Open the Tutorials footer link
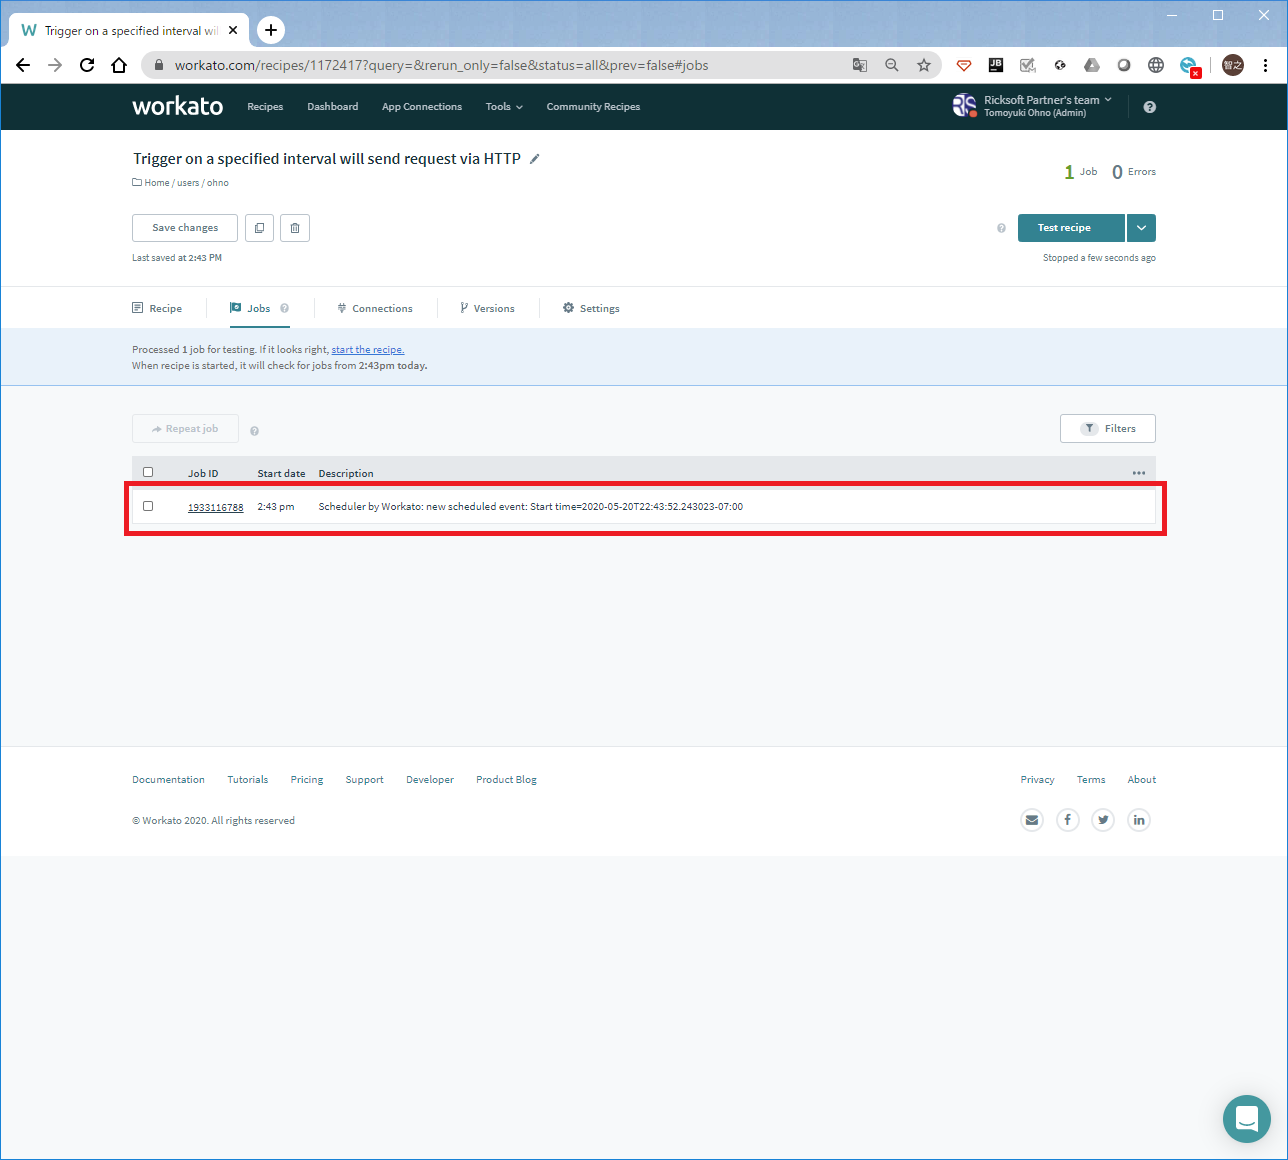This screenshot has width=1288, height=1160. tap(248, 780)
